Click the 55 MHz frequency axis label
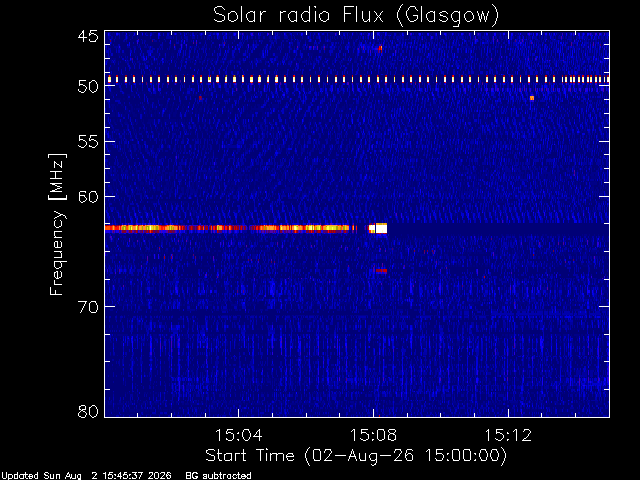This screenshot has height=480, width=640. pos(88,142)
